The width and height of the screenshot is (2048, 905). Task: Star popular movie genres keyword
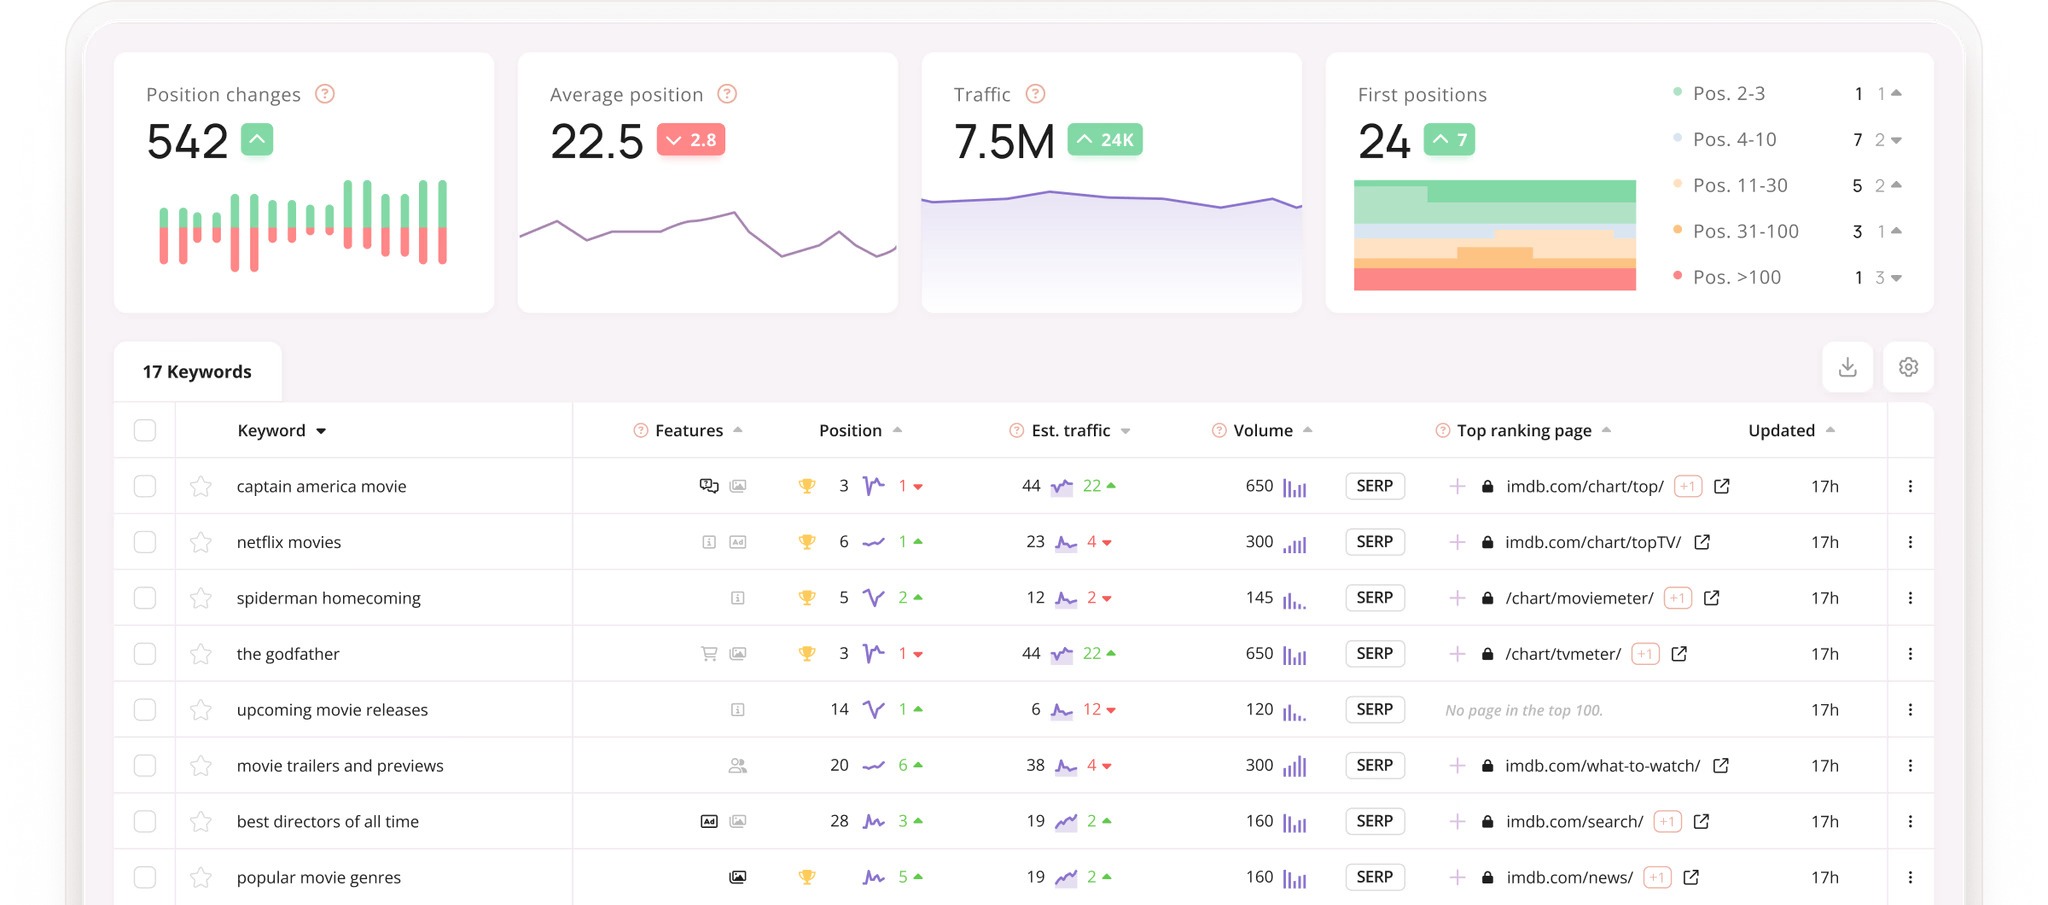click(x=201, y=877)
